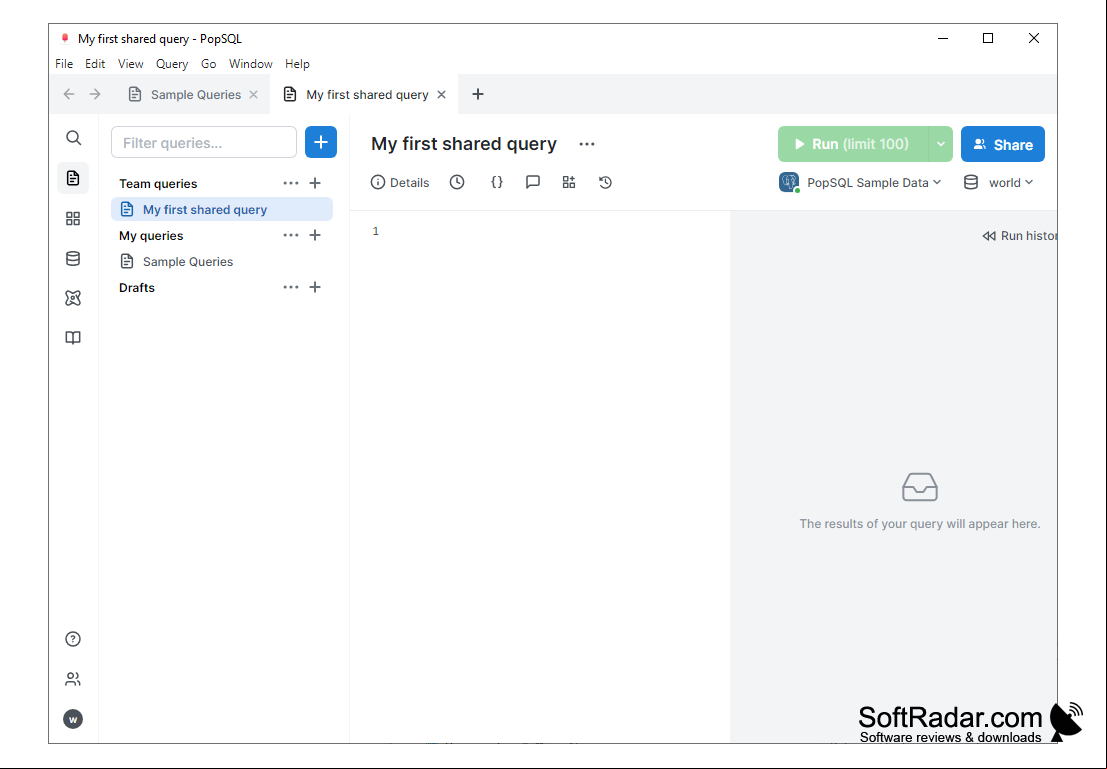This screenshot has height=769, width=1107.
Task: Open the team members icon
Action: 73,679
